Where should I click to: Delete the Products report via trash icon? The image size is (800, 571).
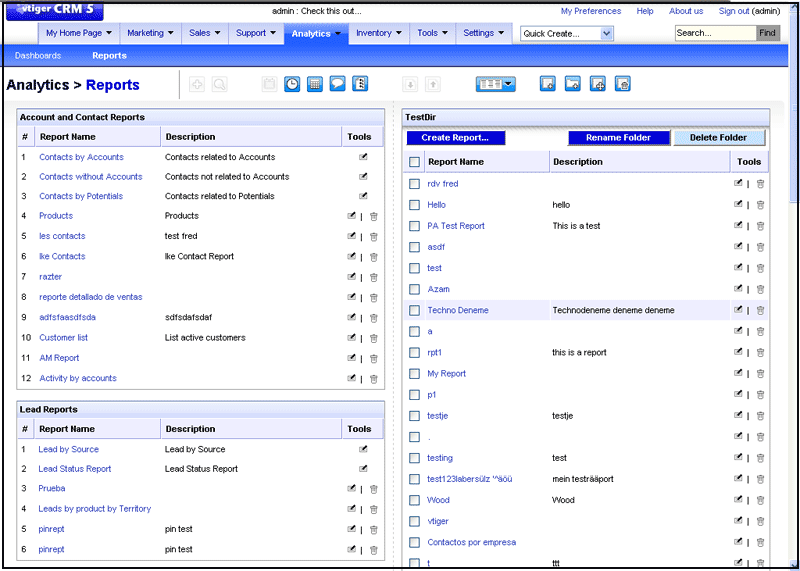(373, 216)
